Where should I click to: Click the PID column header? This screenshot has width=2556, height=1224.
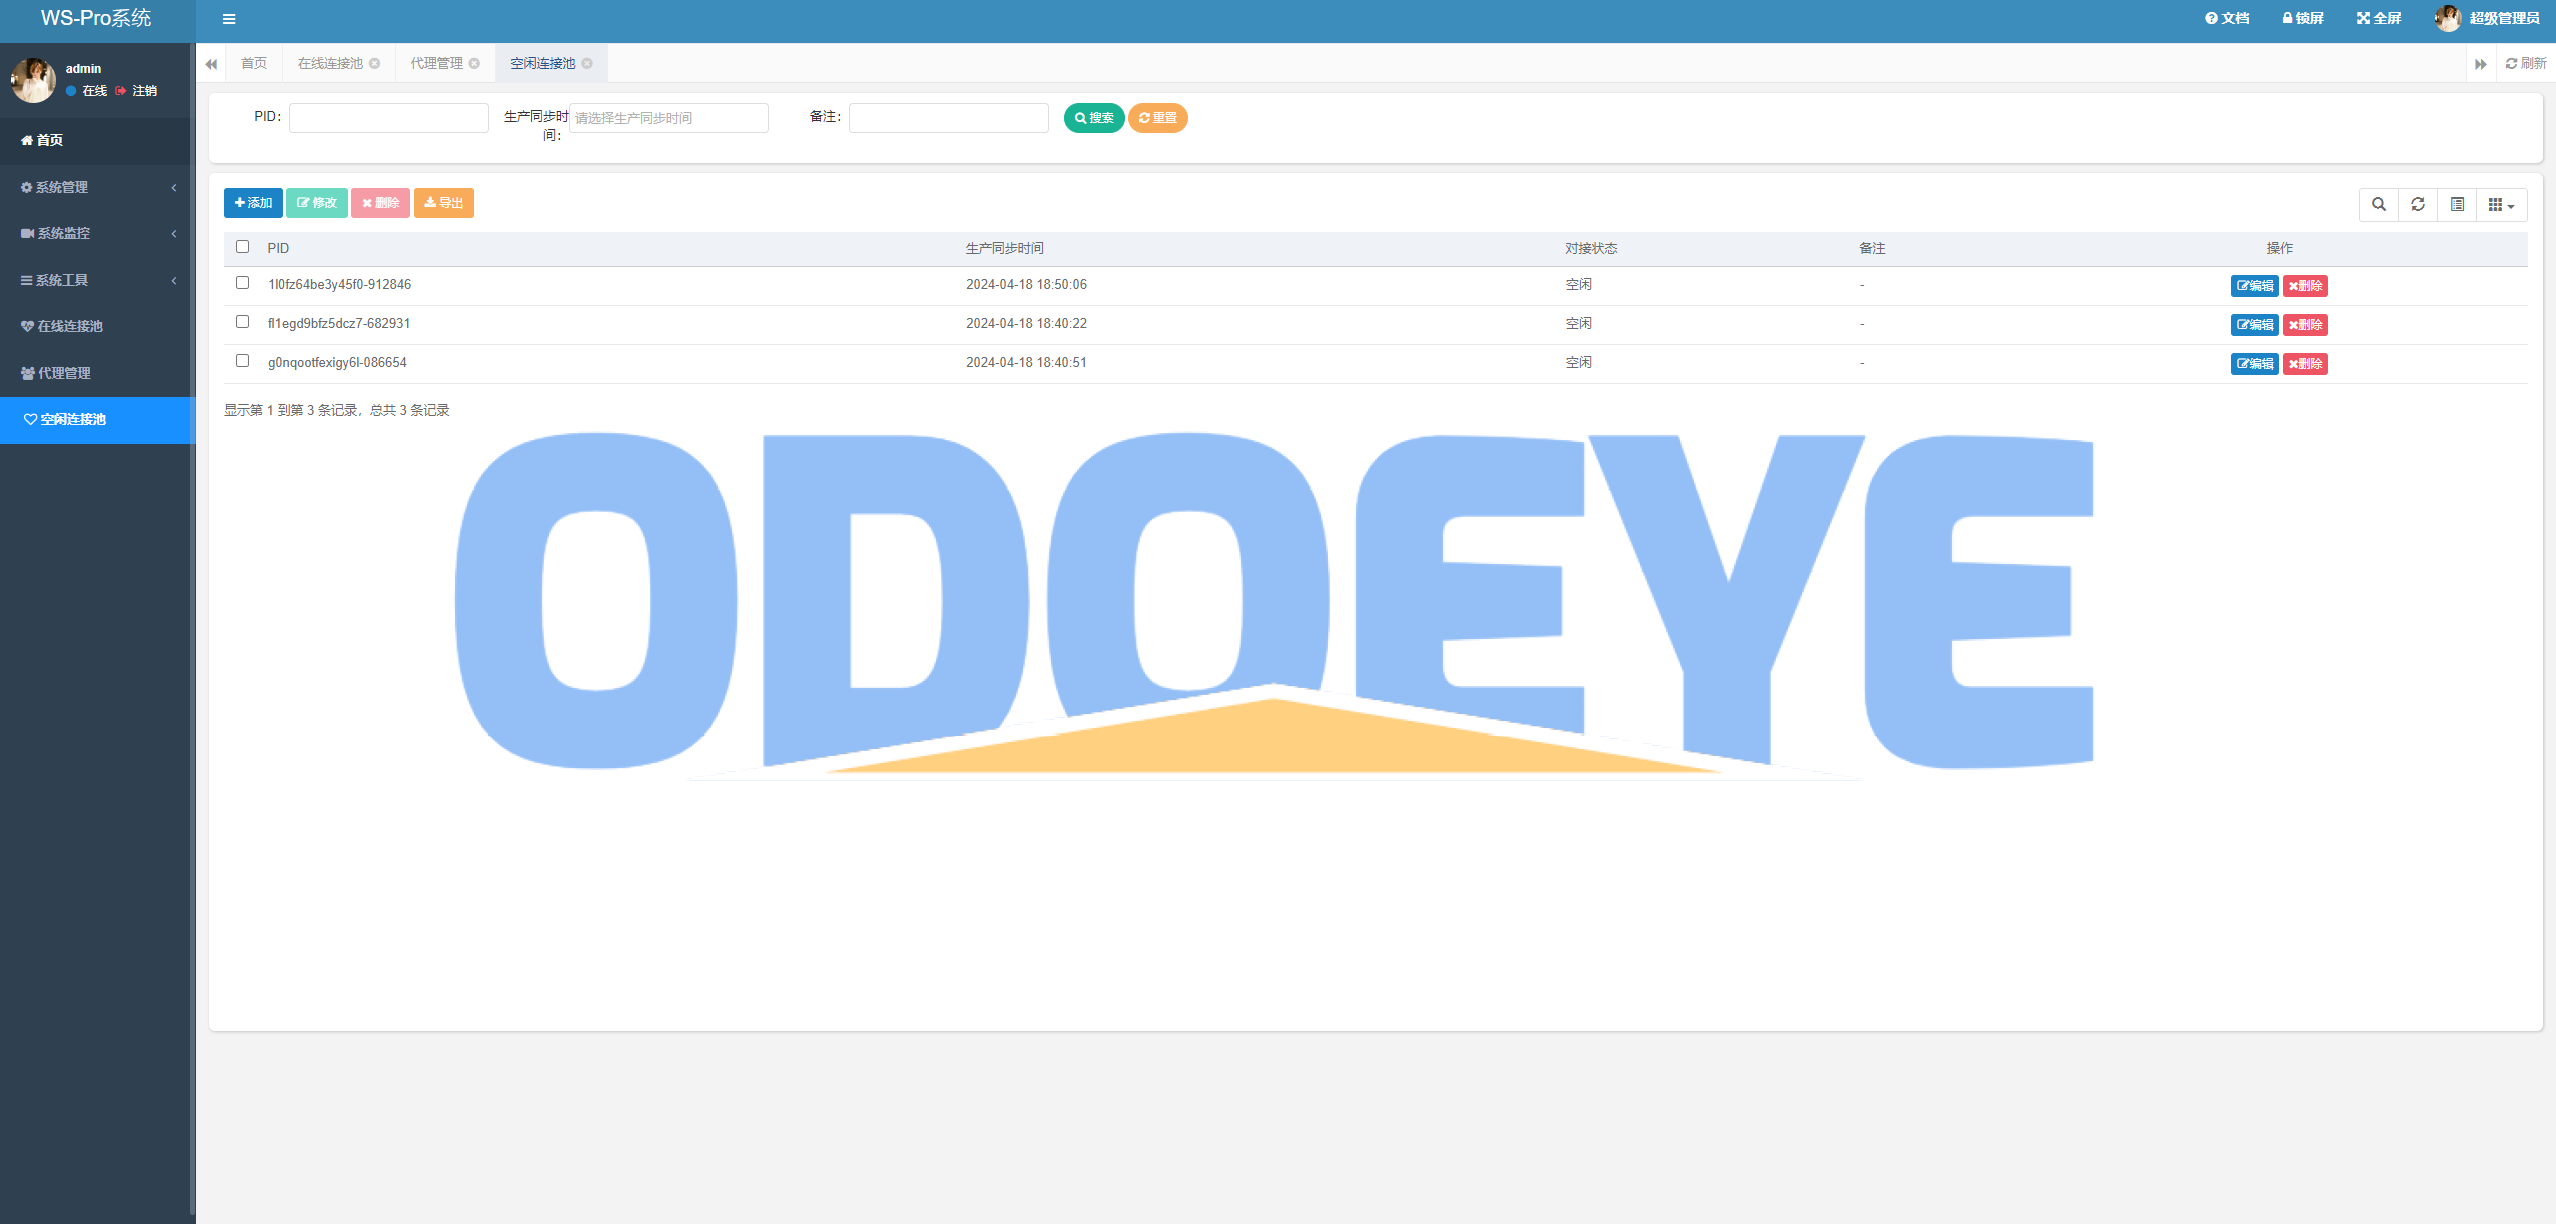coord(278,248)
